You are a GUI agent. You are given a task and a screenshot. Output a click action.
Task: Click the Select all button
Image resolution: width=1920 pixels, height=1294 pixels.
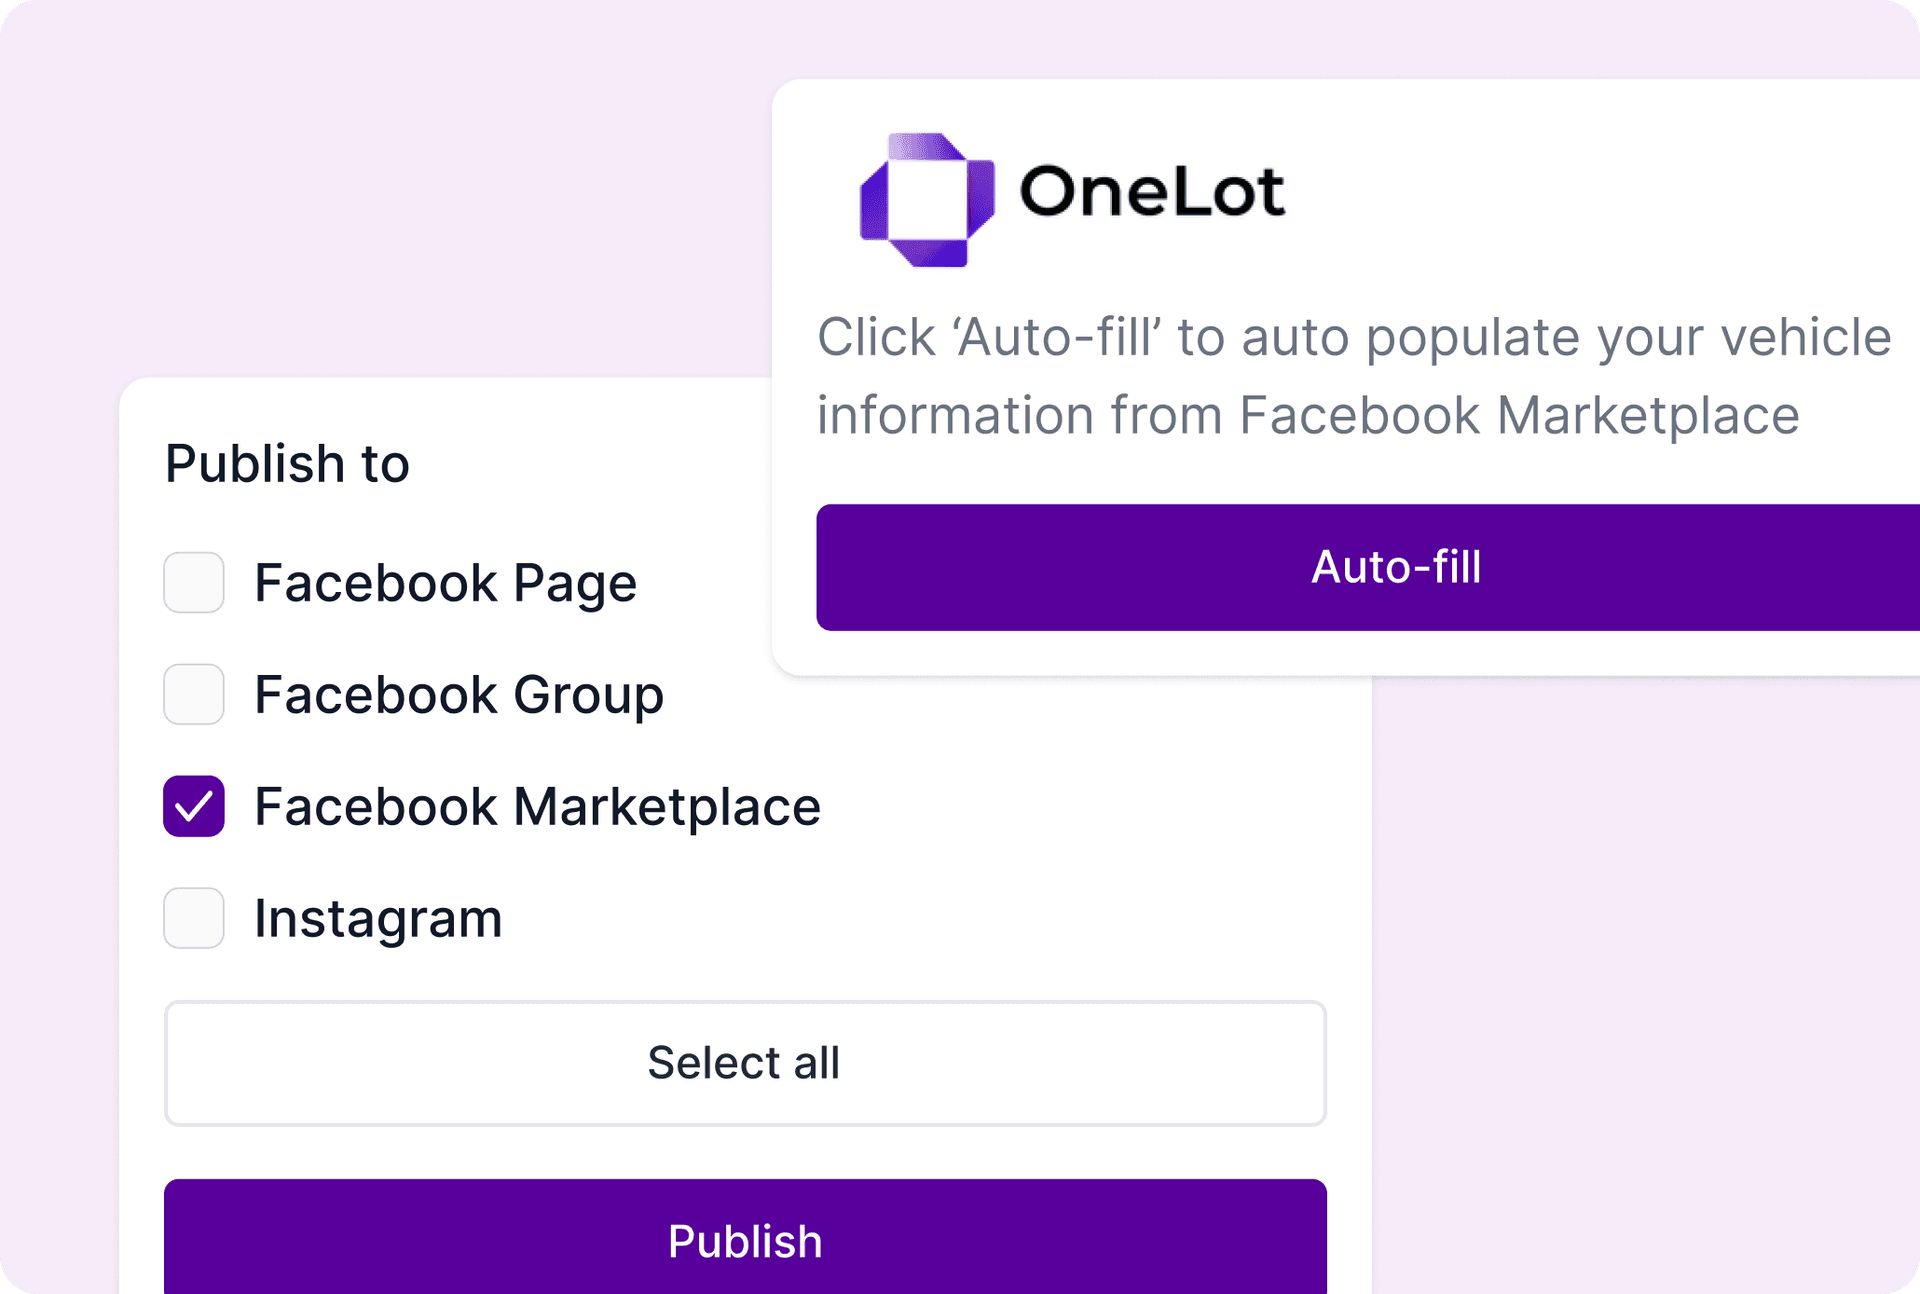click(x=745, y=1063)
